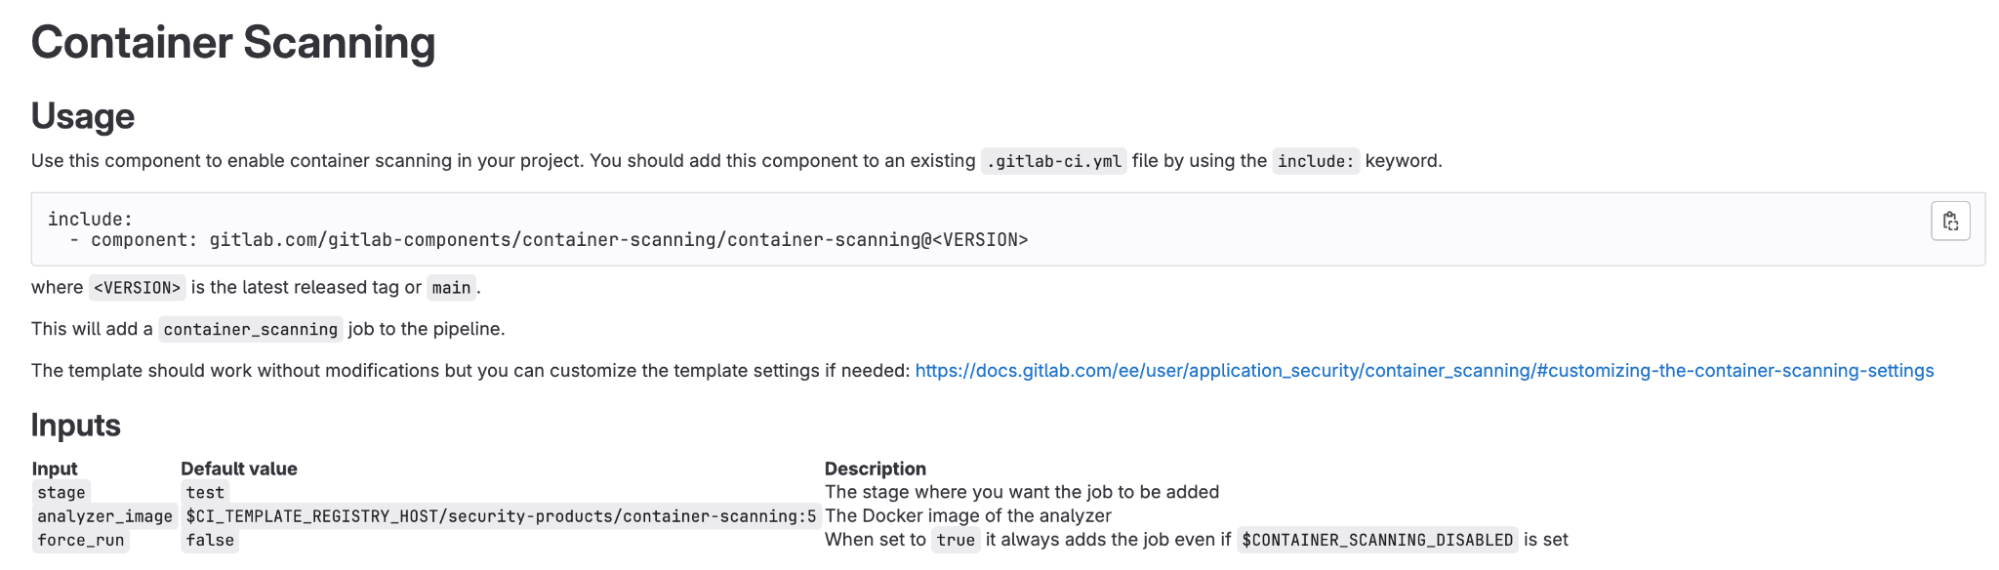Click the <VERSION> inline code tag
The height and width of the screenshot is (570, 1999).
[137, 288]
